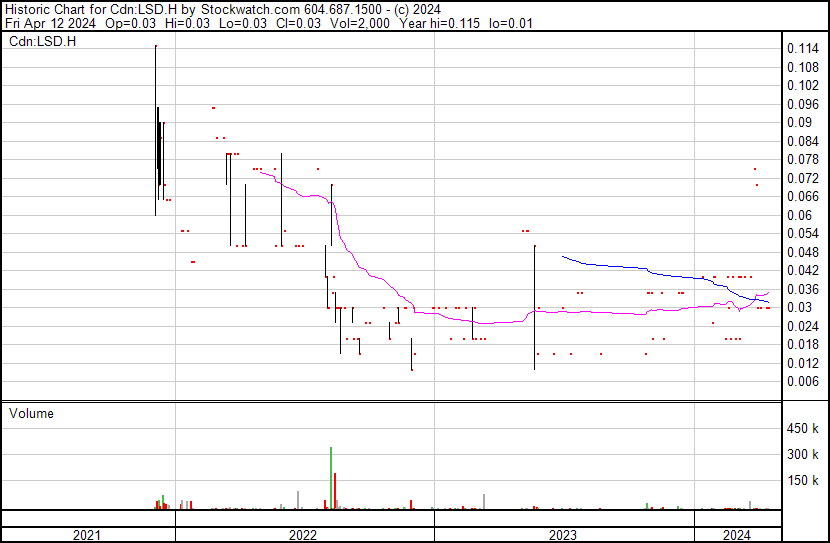Click the 300 k volume axis label

pyautogui.click(x=803, y=454)
